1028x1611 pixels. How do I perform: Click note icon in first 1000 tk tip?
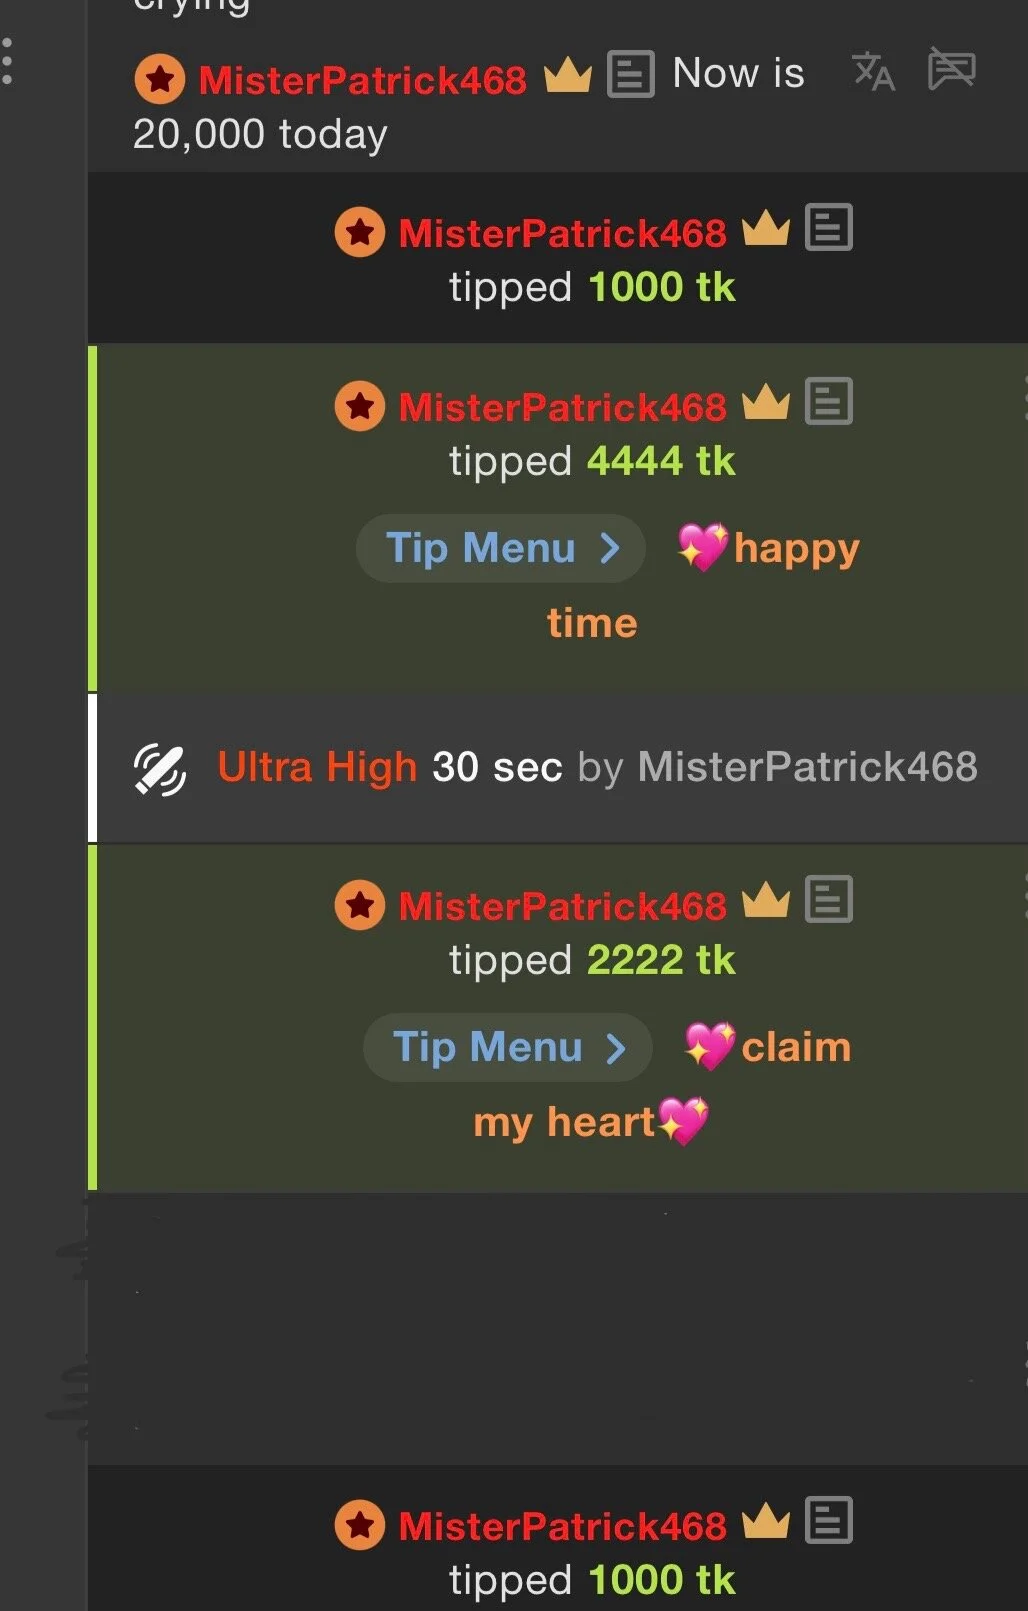829,228
